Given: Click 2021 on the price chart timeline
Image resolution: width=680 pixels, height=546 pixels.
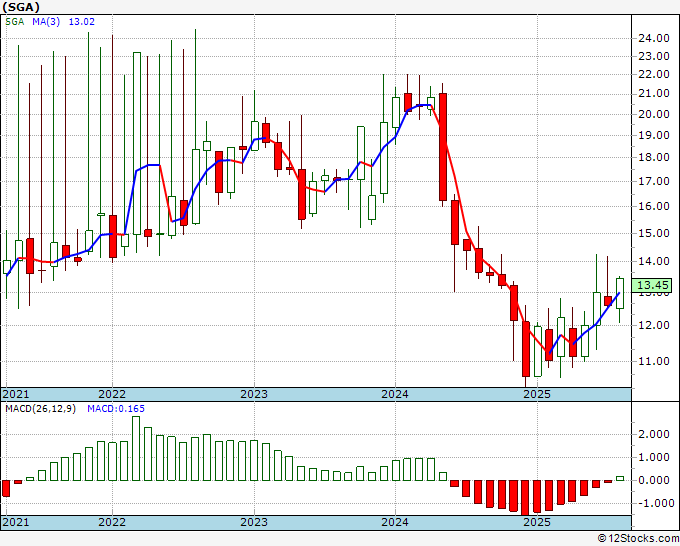Looking at the screenshot, I should 16,394.
